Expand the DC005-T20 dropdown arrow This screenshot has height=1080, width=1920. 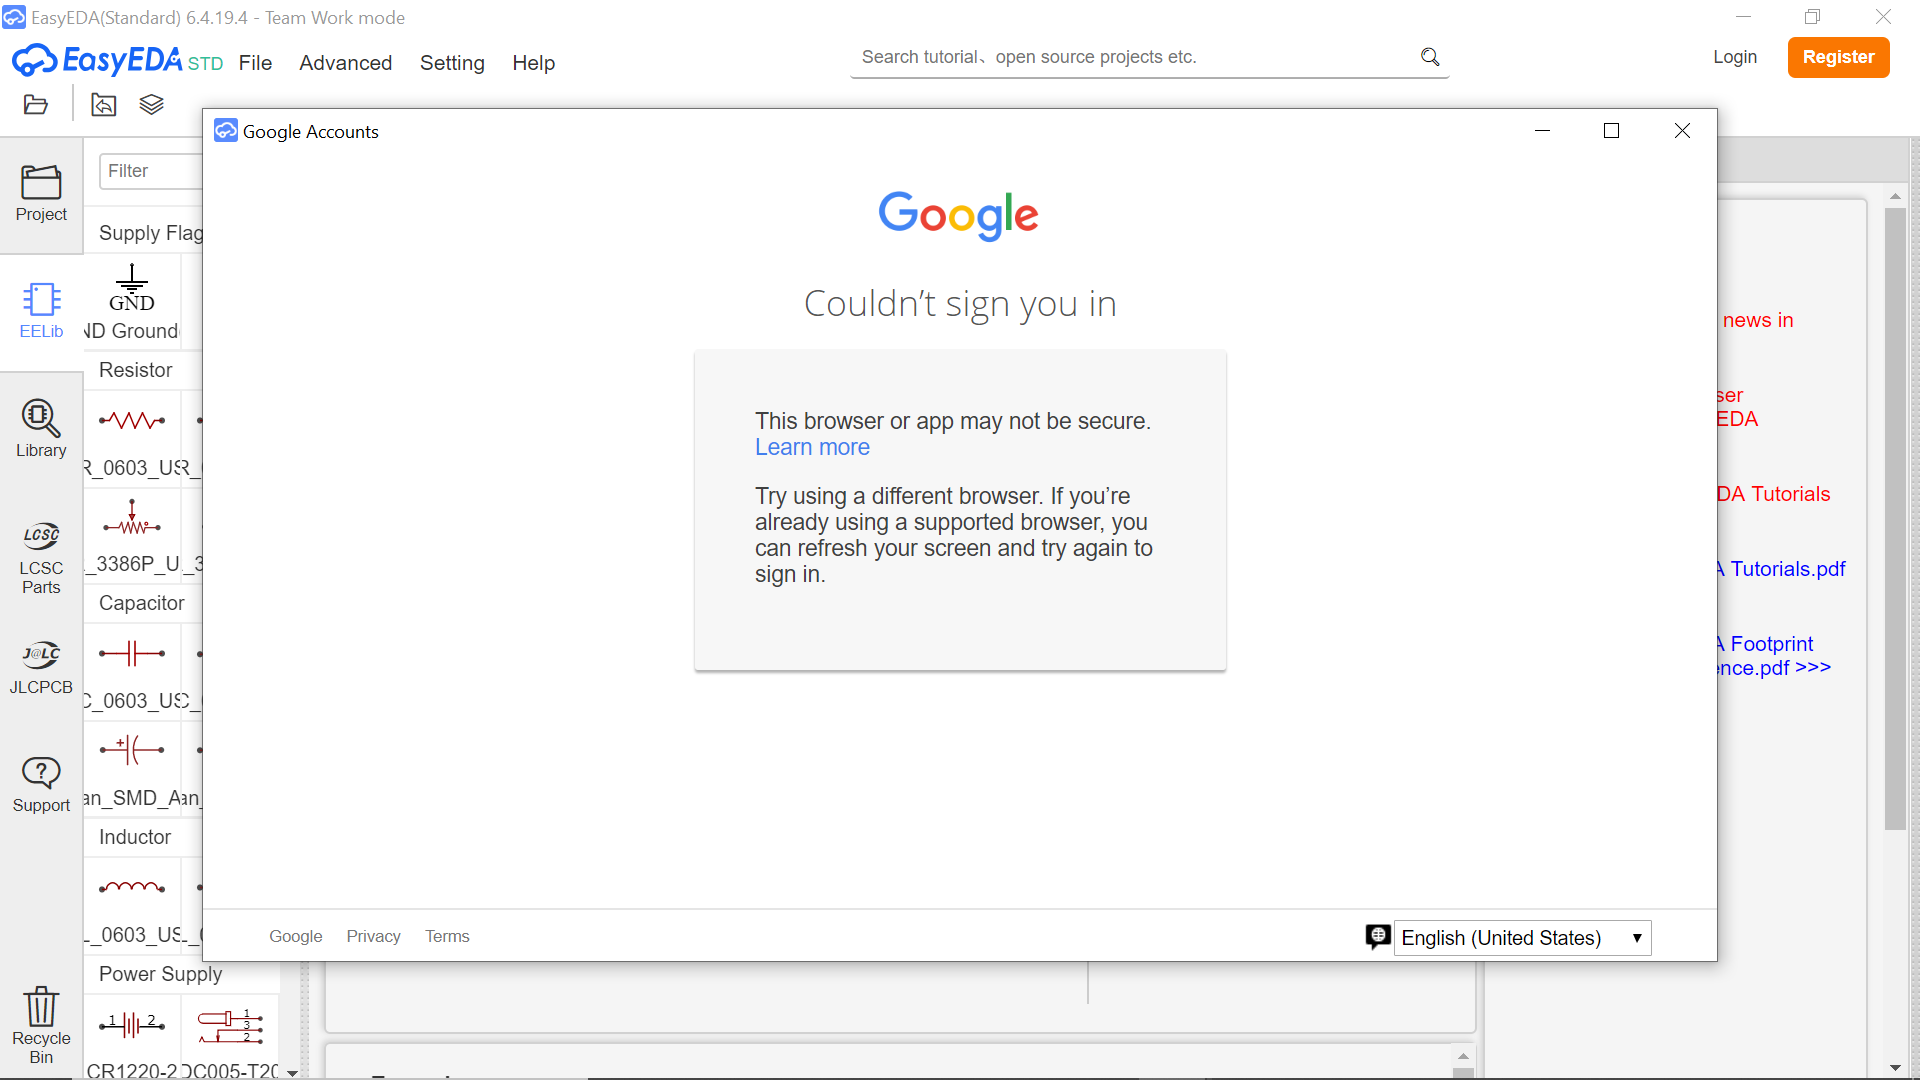[292, 1072]
